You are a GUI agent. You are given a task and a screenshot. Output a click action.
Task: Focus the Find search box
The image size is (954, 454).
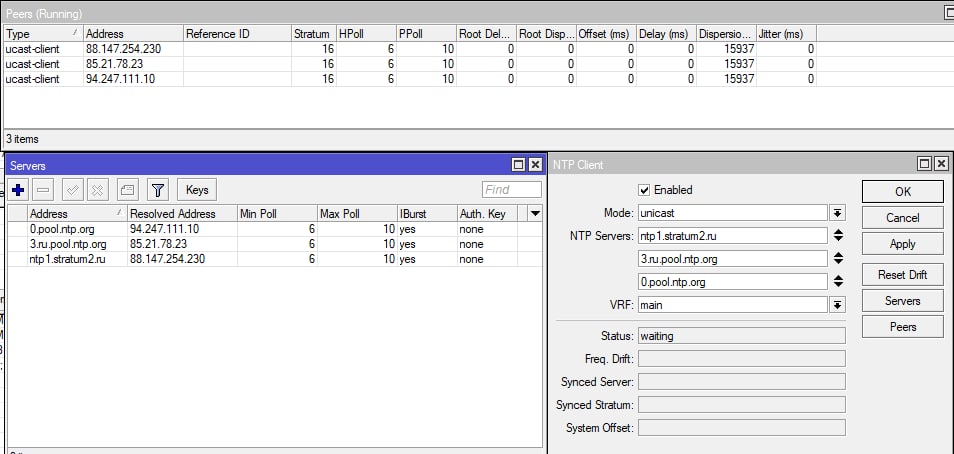click(x=512, y=190)
